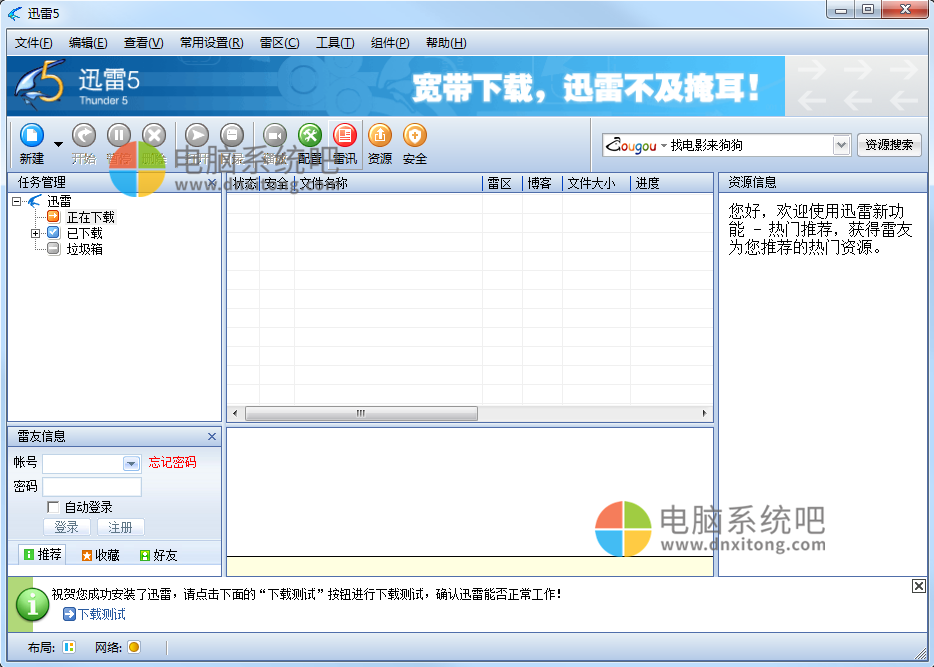Click the 密码 password input field

pyautogui.click(x=92, y=487)
